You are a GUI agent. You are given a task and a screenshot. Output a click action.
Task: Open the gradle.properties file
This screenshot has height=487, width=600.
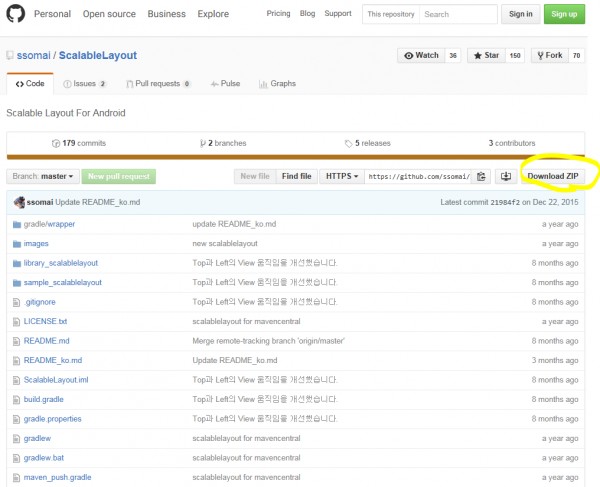pos(52,419)
